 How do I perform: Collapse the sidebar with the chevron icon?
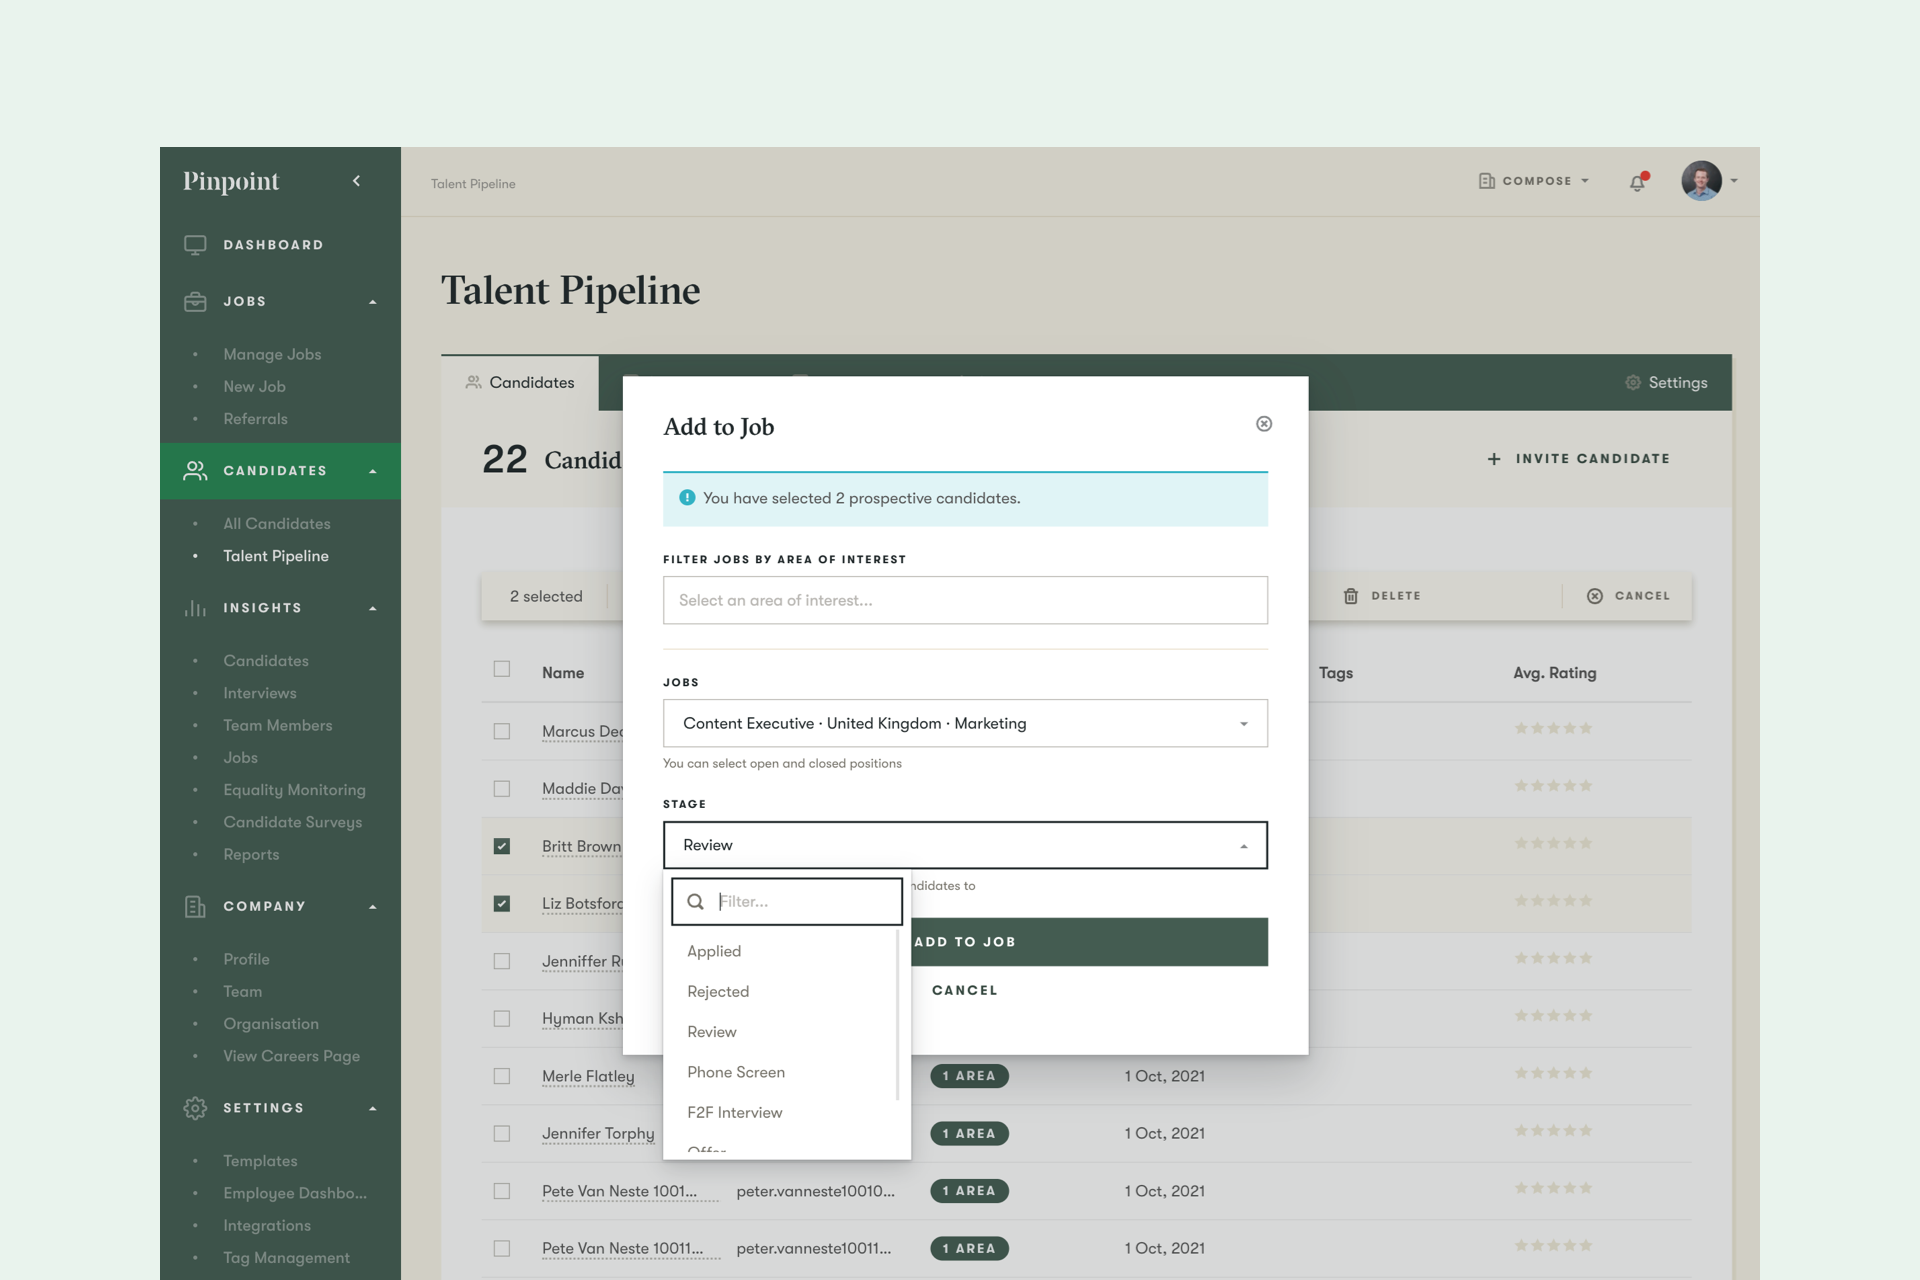click(357, 181)
